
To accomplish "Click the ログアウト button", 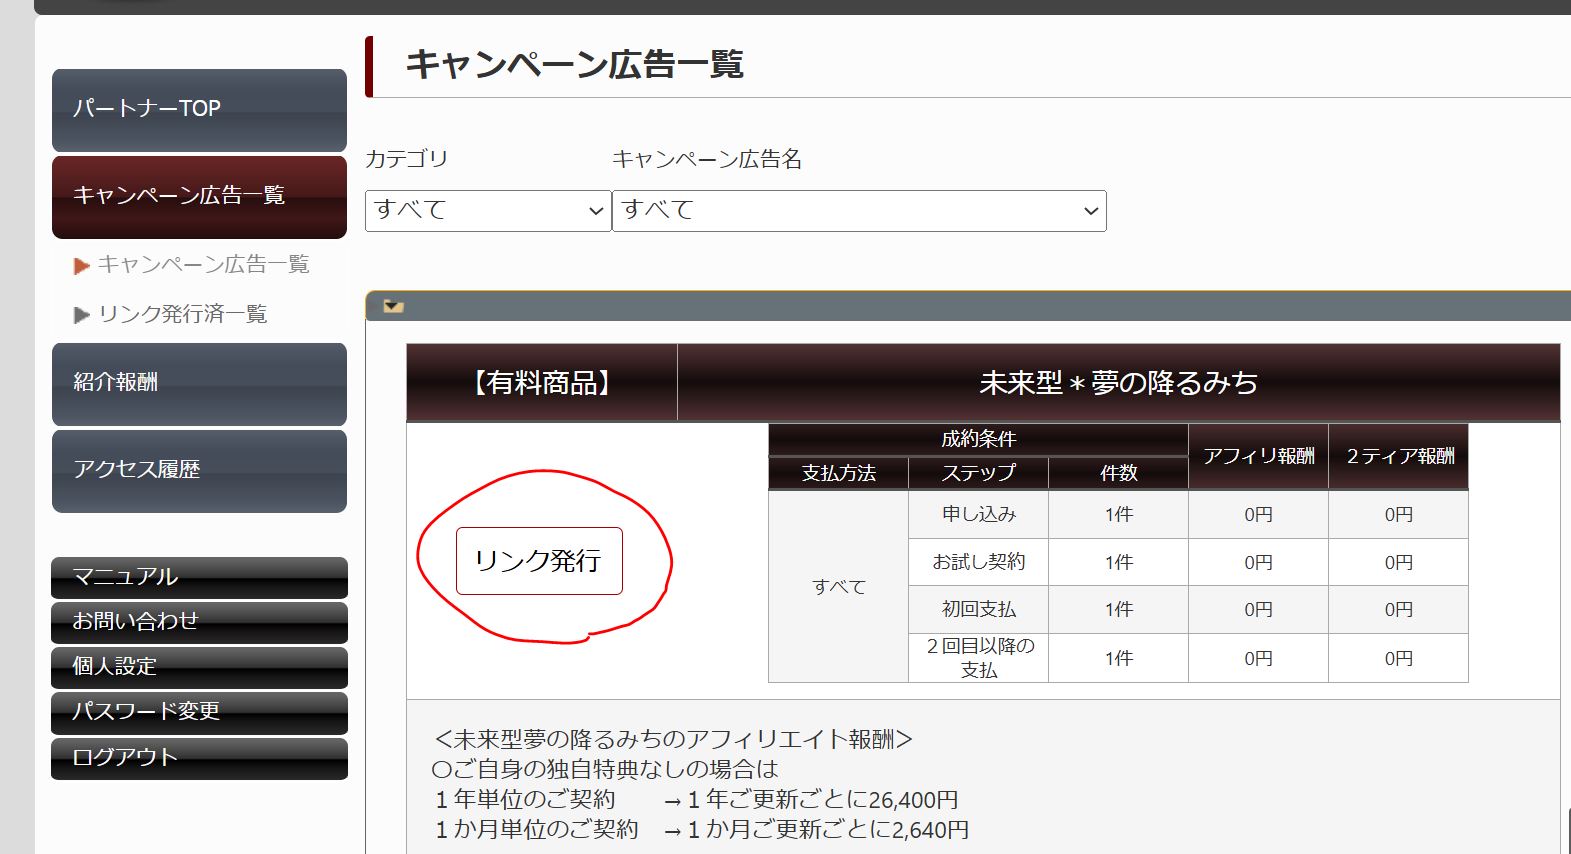I will coord(199,758).
